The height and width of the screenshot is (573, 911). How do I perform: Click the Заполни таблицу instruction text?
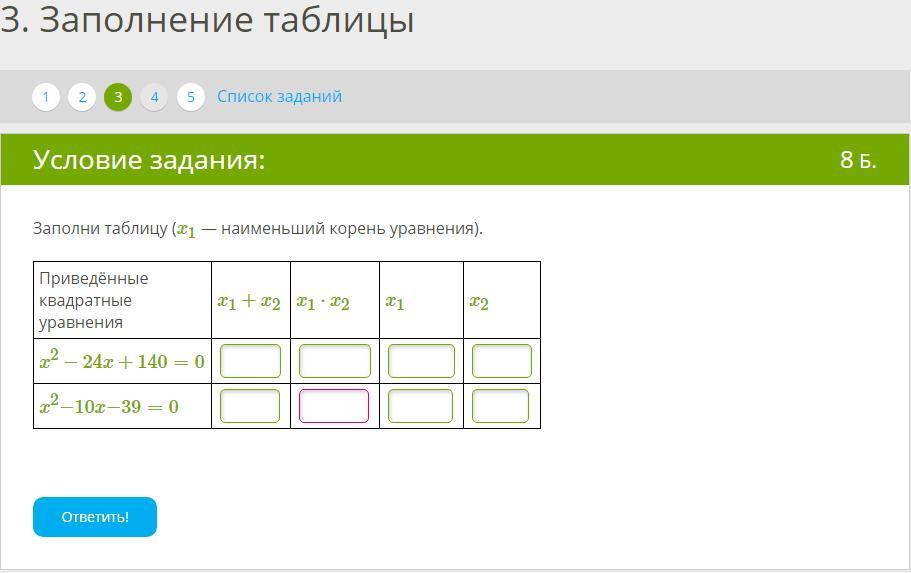pyautogui.click(x=257, y=229)
